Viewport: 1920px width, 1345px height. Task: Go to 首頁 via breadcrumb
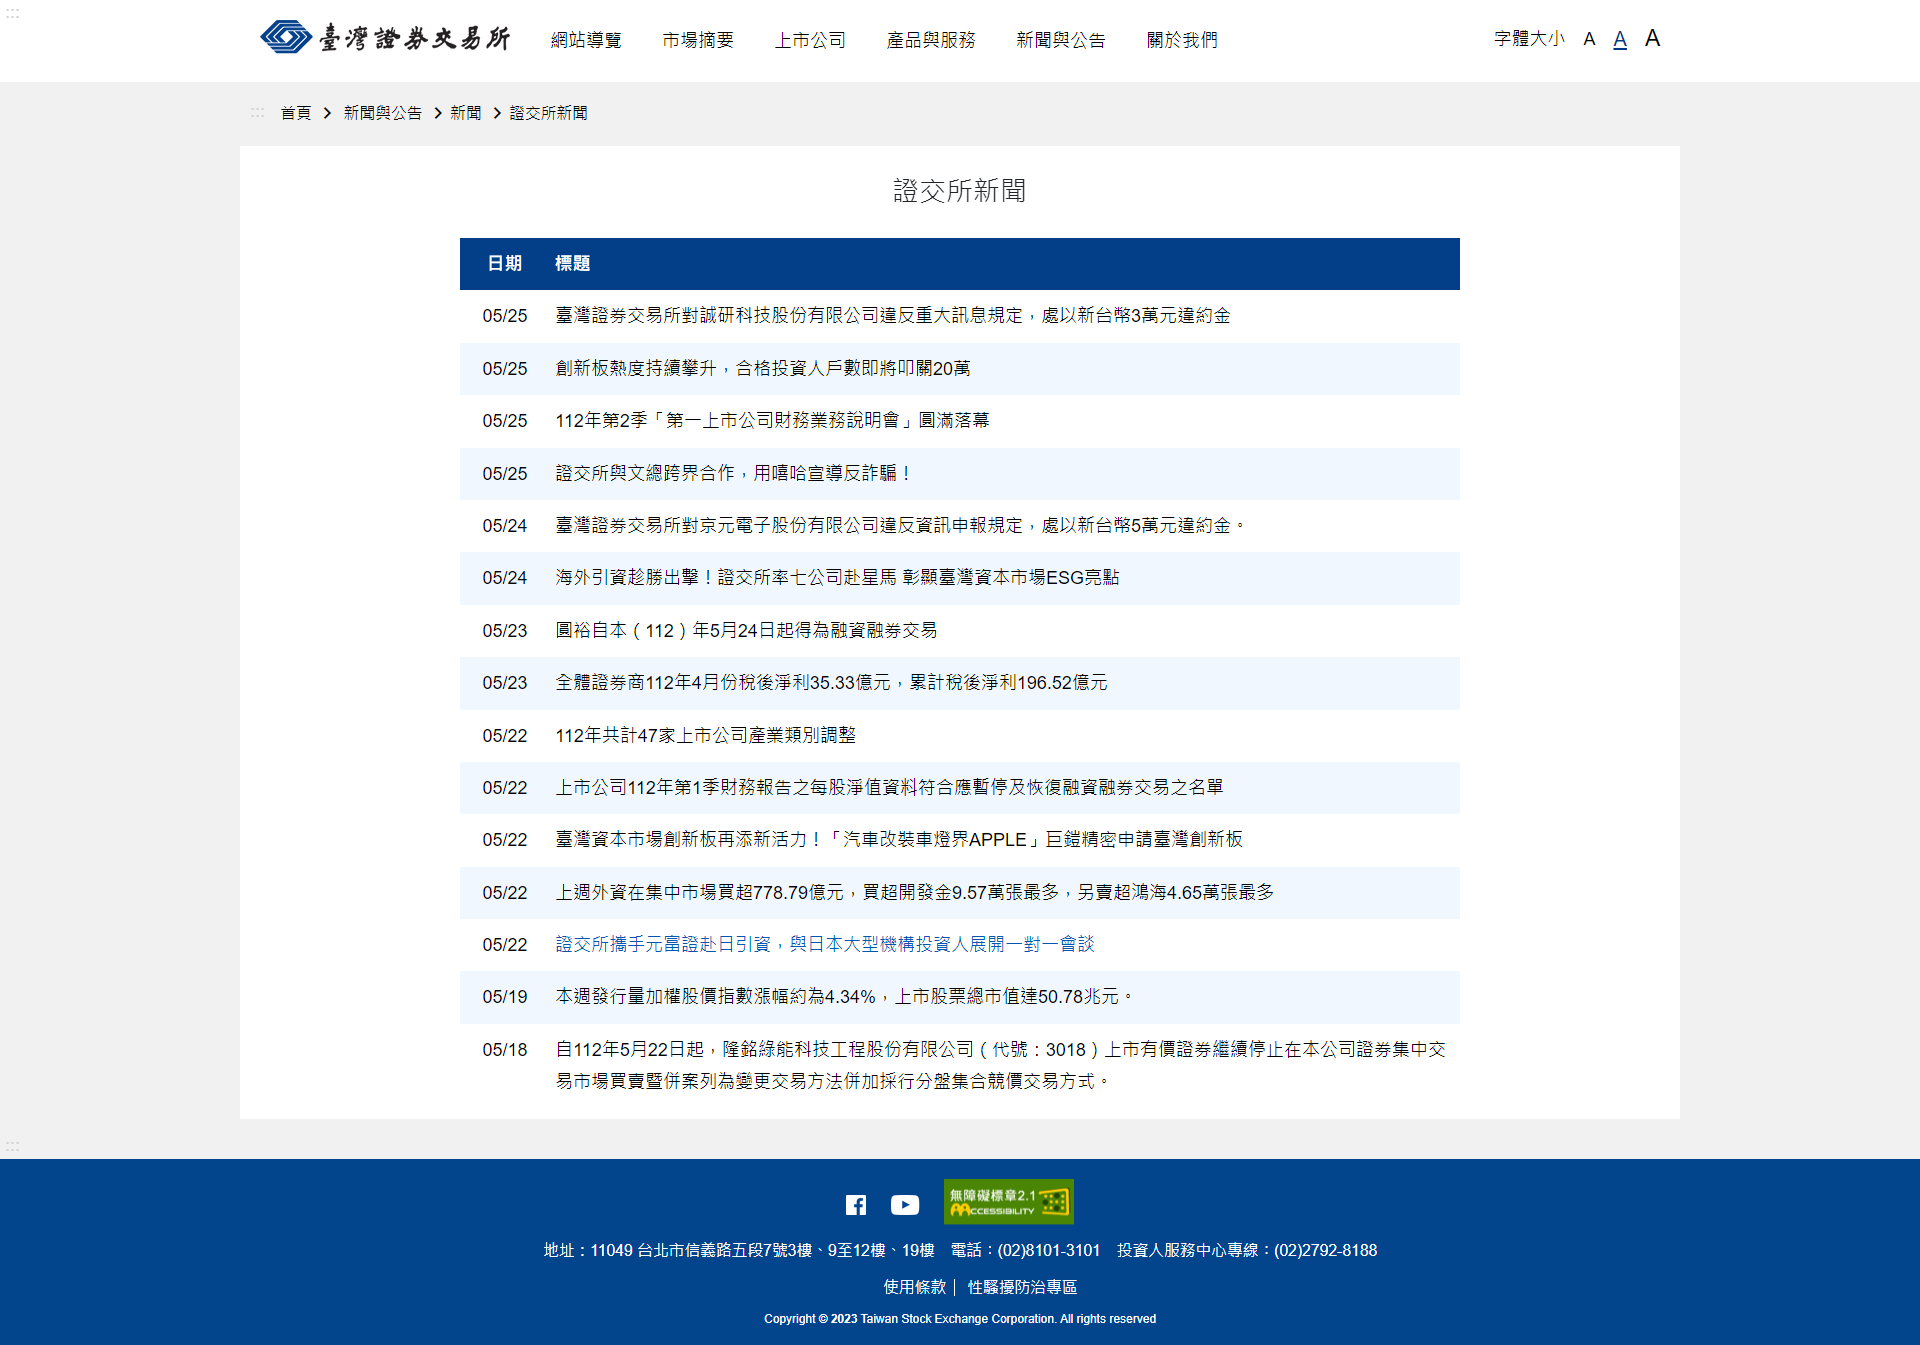click(x=295, y=112)
